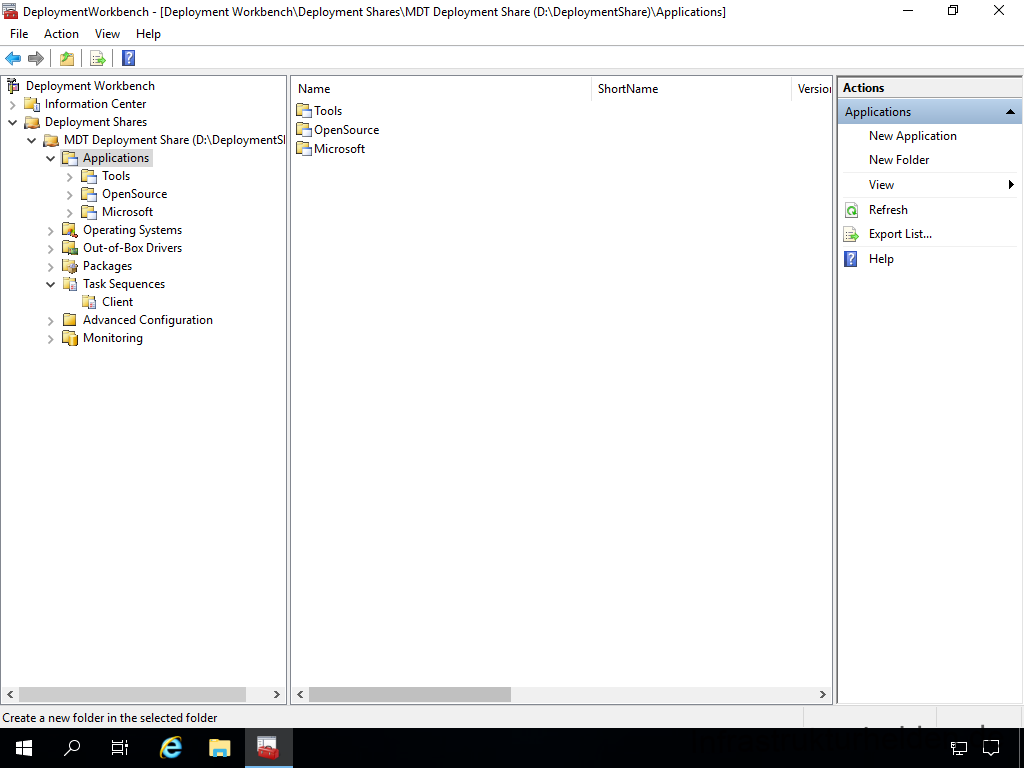Open File Explorer from the taskbar
This screenshot has height=768, width=1024.
click(219, 748)
